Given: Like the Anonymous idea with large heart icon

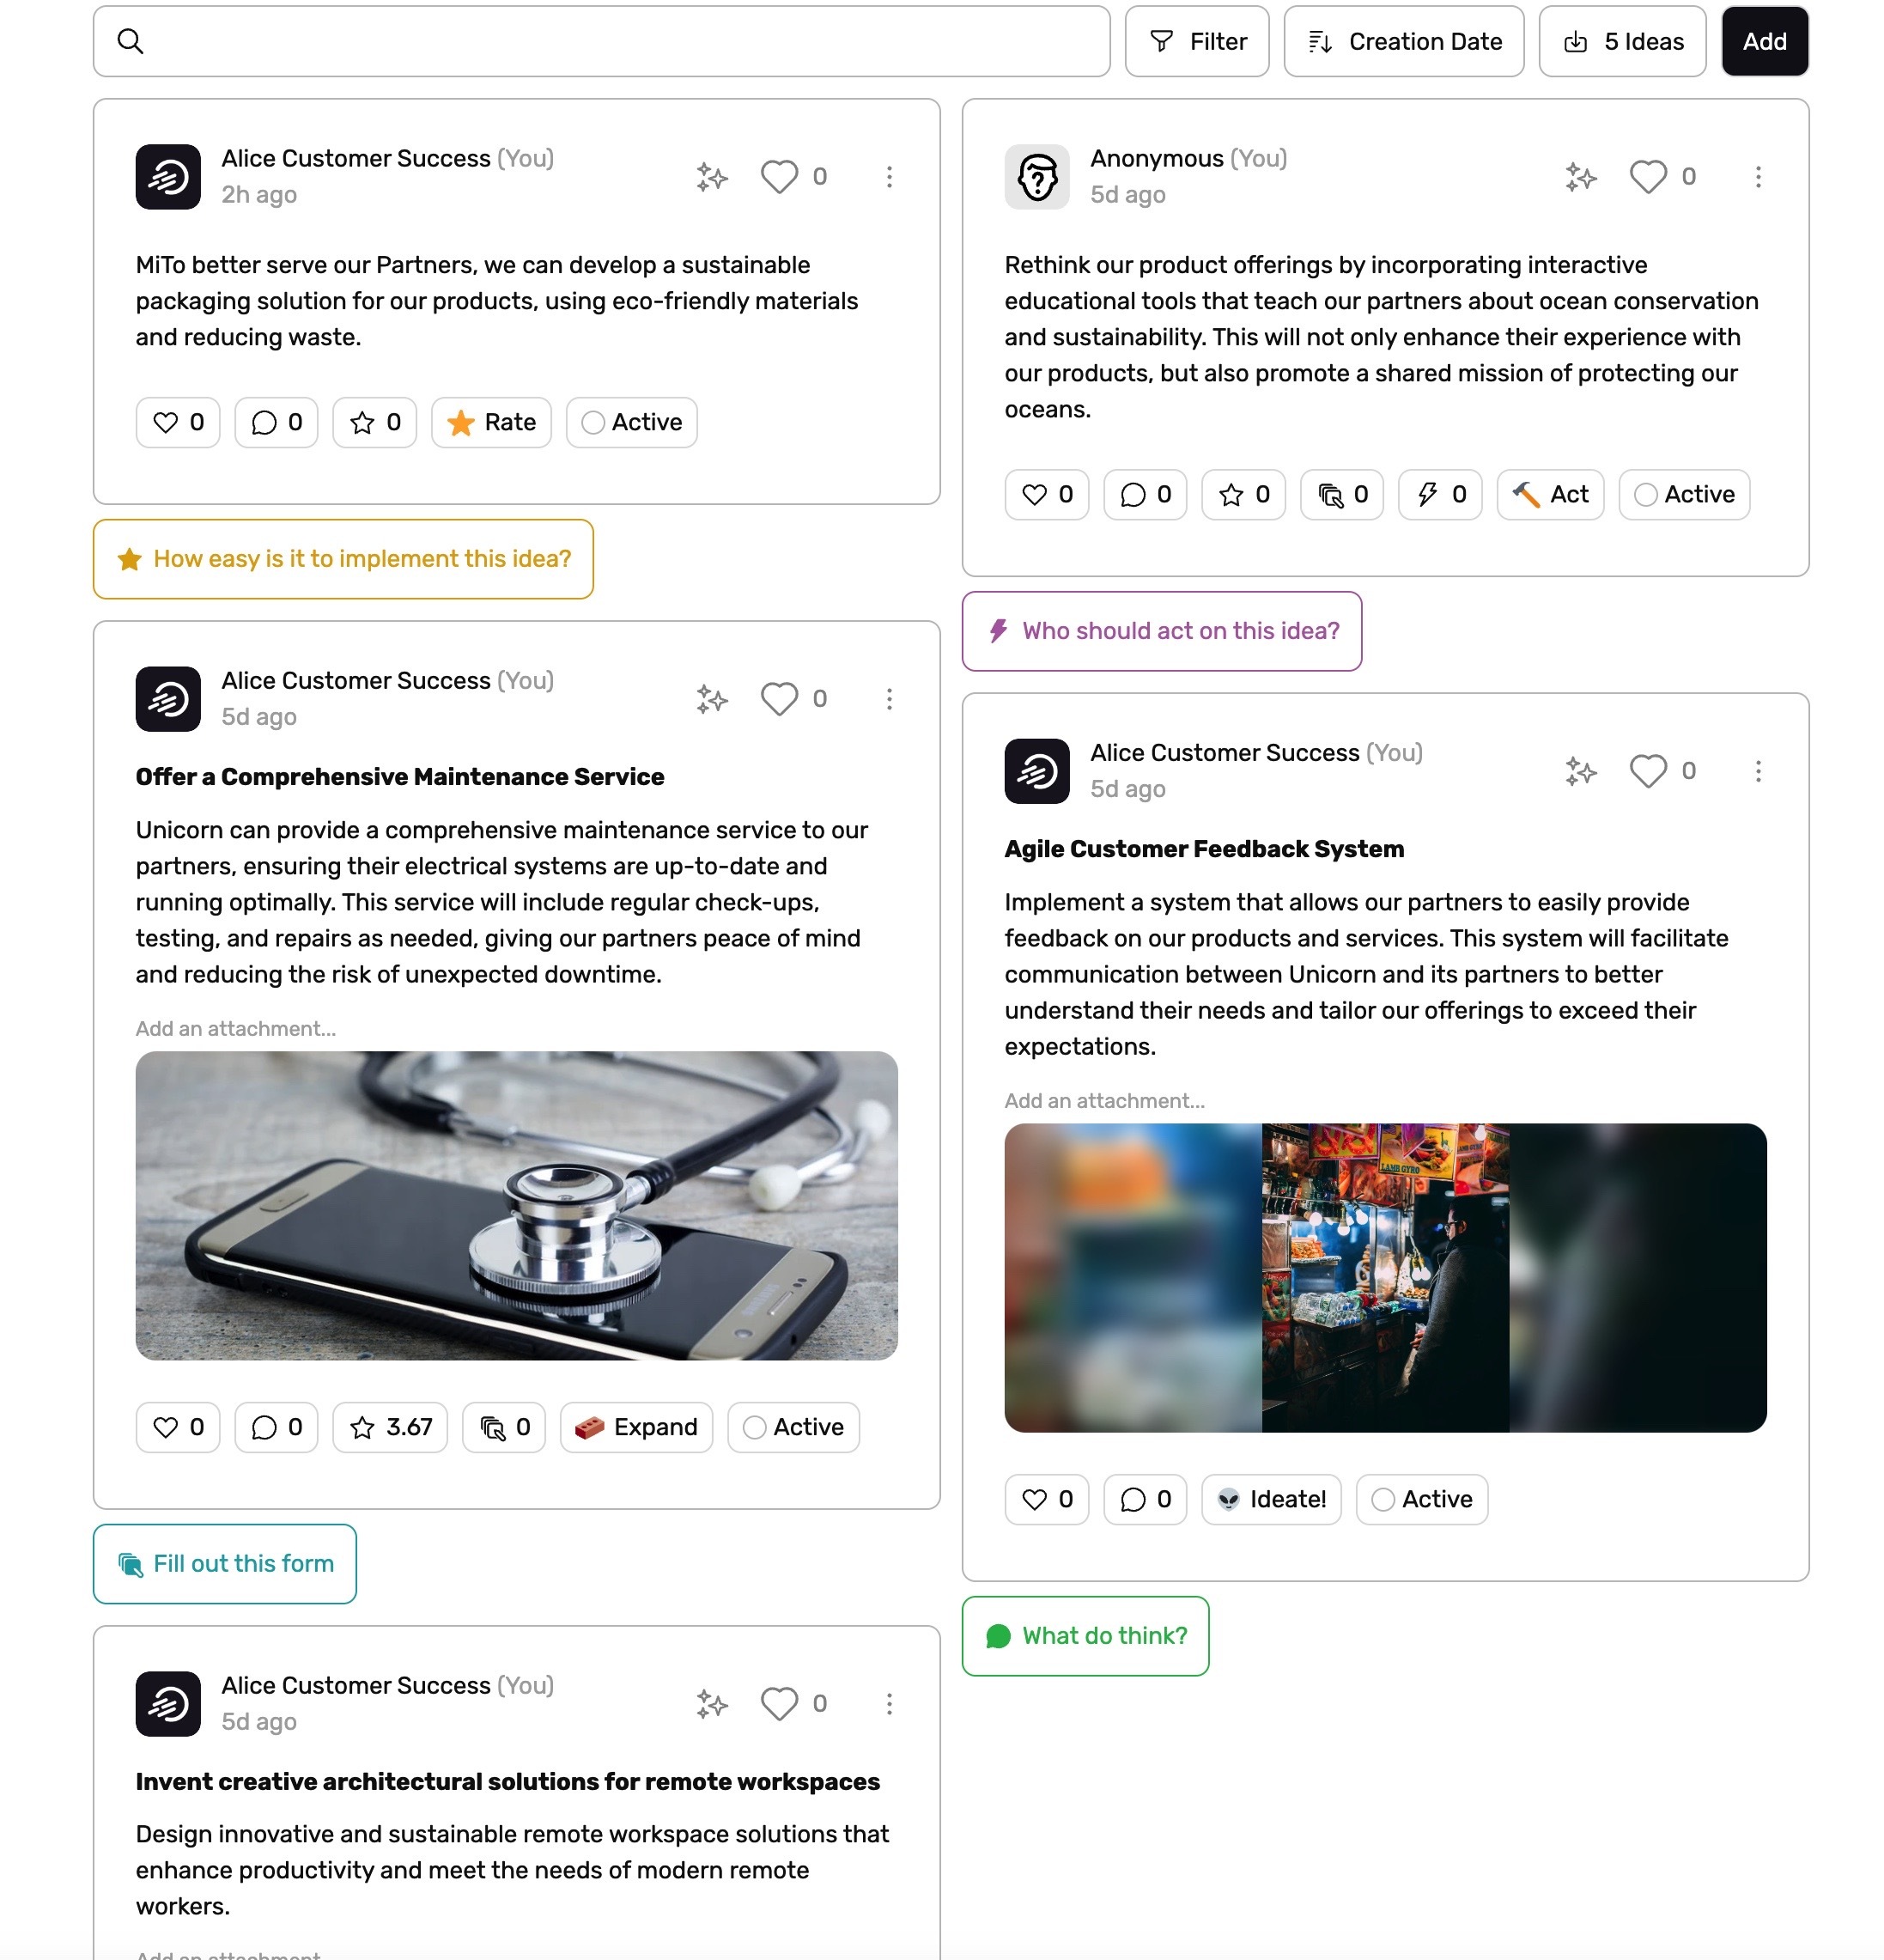Looking at the screenshot, I should click(x=1648, y=177).
